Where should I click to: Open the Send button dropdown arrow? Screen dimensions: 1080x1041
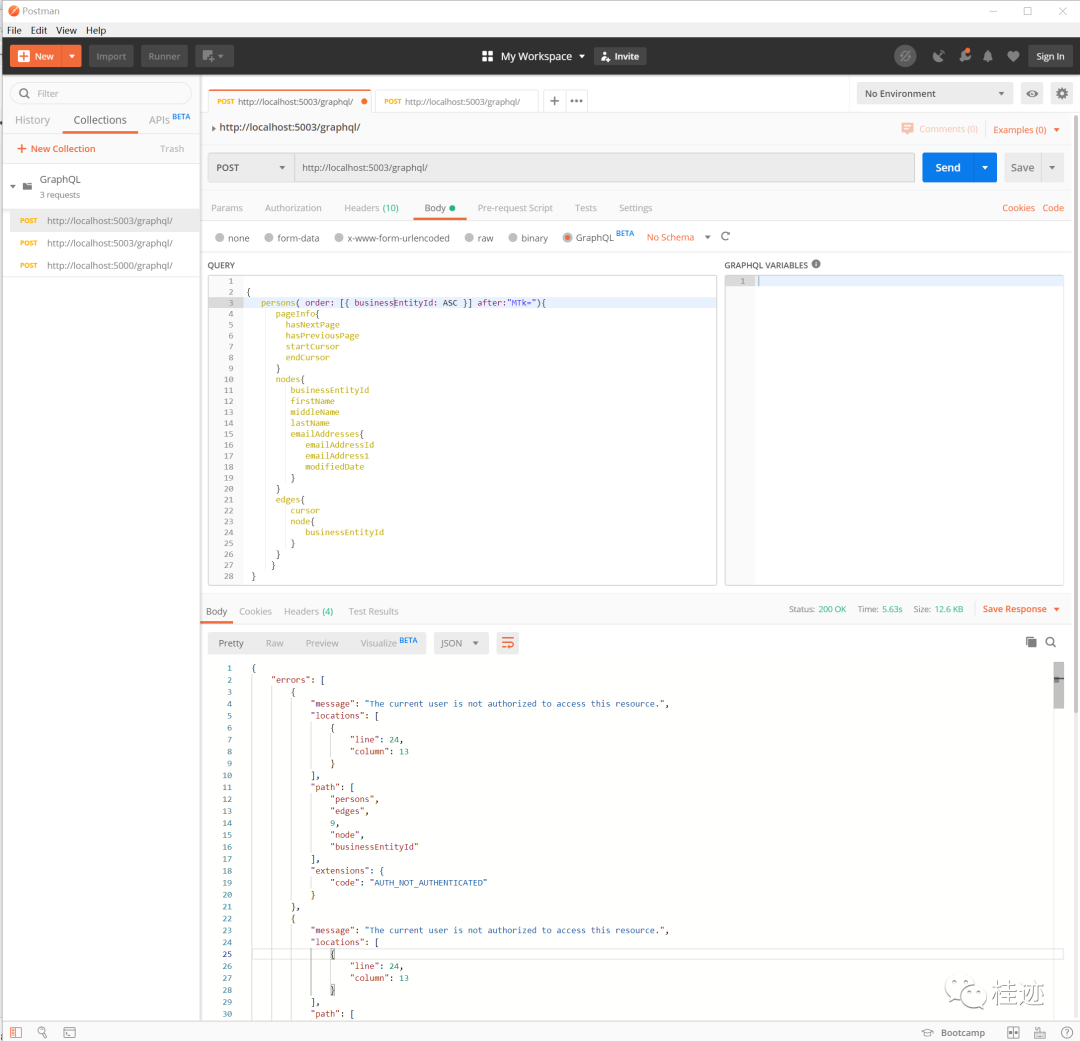[985, 167]
